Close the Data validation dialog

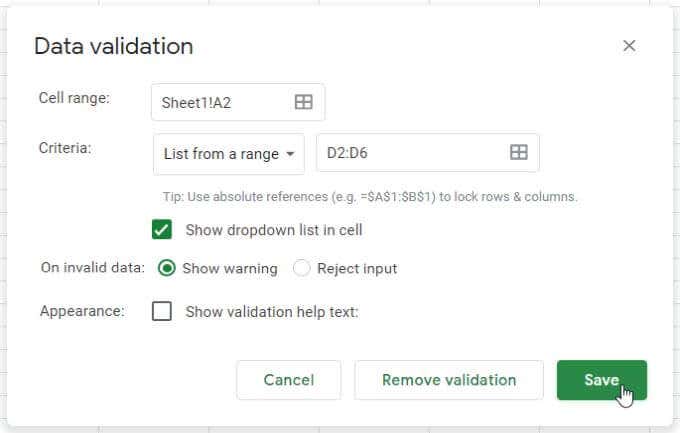pos(629,46)
